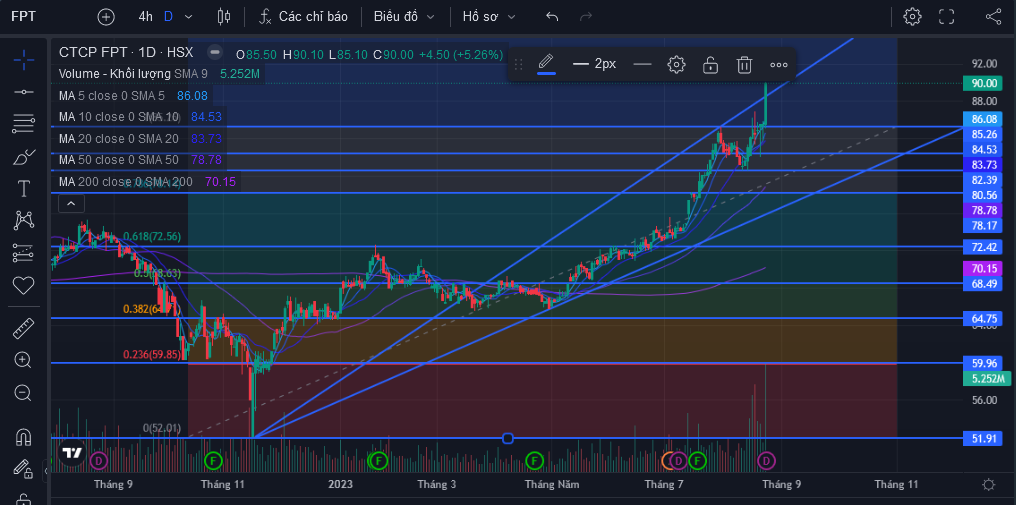The height and width of the screenshot is (505, 1016).
Task: Click the F marker near Tháng Năm
Action: [x=534, y=460]
